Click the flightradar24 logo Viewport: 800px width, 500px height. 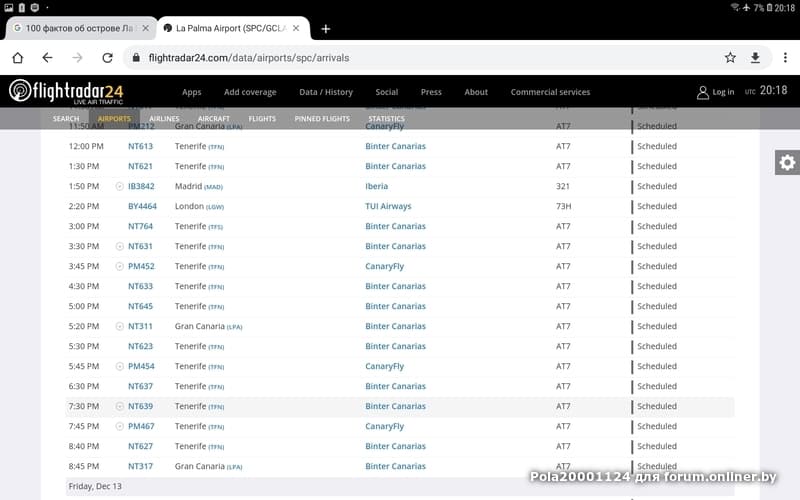click(x=66, y=91)
